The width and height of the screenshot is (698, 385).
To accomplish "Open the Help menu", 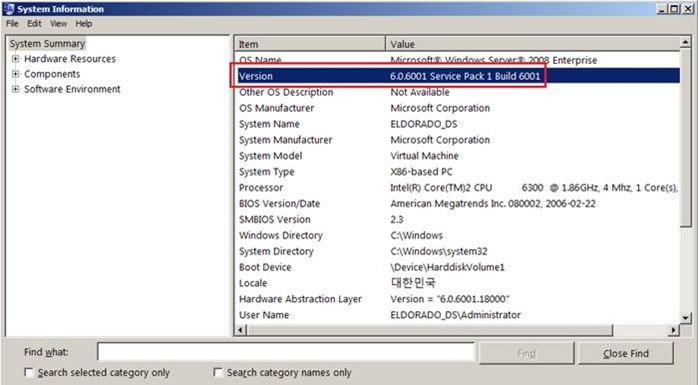I will coord(84,24).
